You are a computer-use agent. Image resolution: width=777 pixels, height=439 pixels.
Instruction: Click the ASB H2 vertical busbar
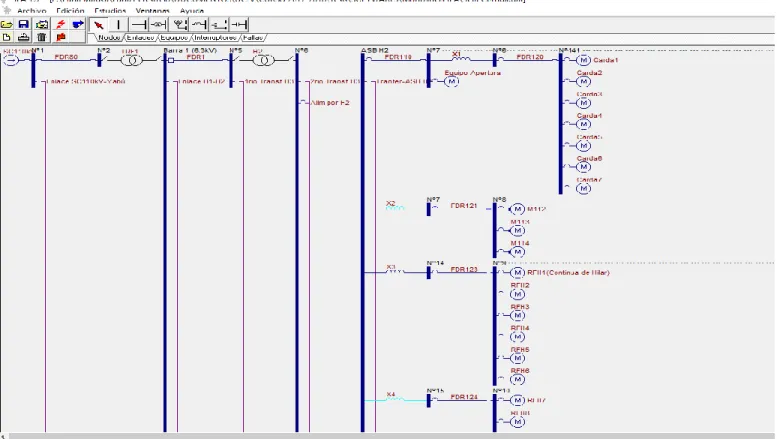tap(363, 243)
